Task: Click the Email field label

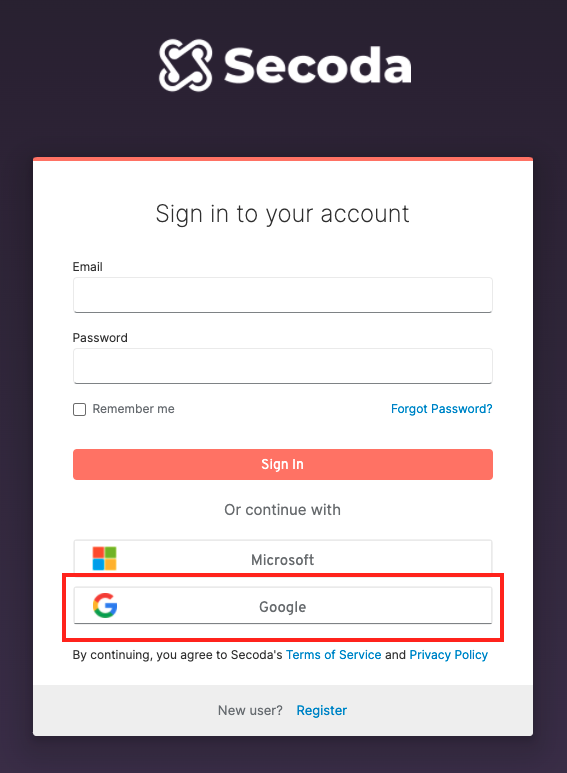Action: click(x=88, y=267)
